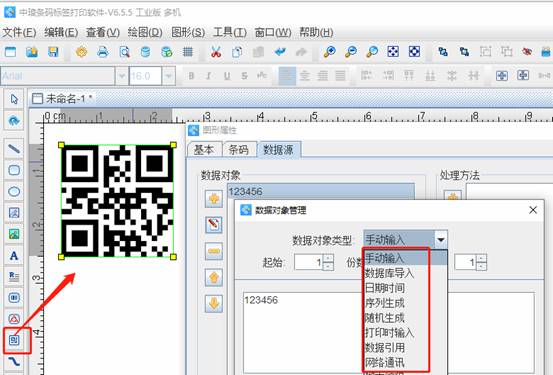This screenshot has height=375, width=553.
Task: Switch to the 条码 tab
Action: (x=239, y=150)
